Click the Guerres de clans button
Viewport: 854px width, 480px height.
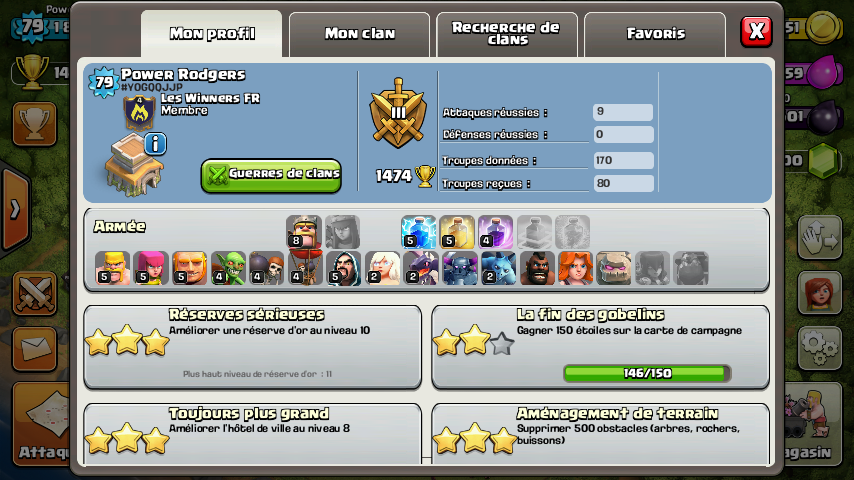point(271,175)
